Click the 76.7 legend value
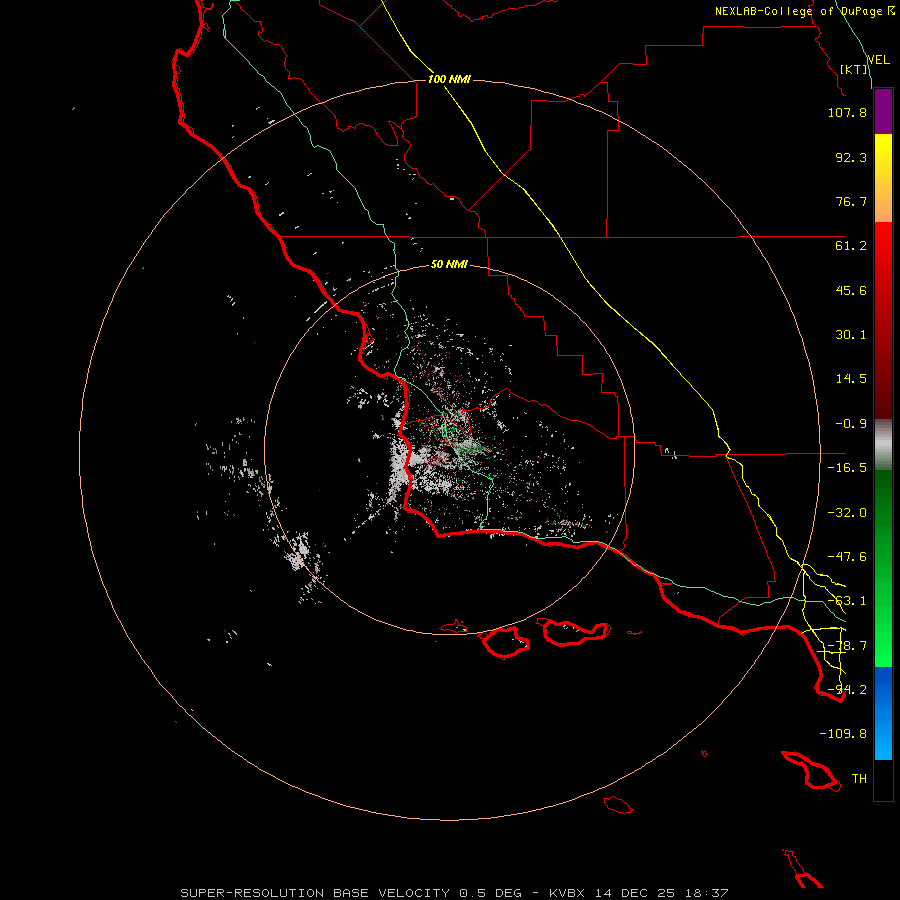The width and height of the screenshot is (900, 900). click(x=851, y=201)
